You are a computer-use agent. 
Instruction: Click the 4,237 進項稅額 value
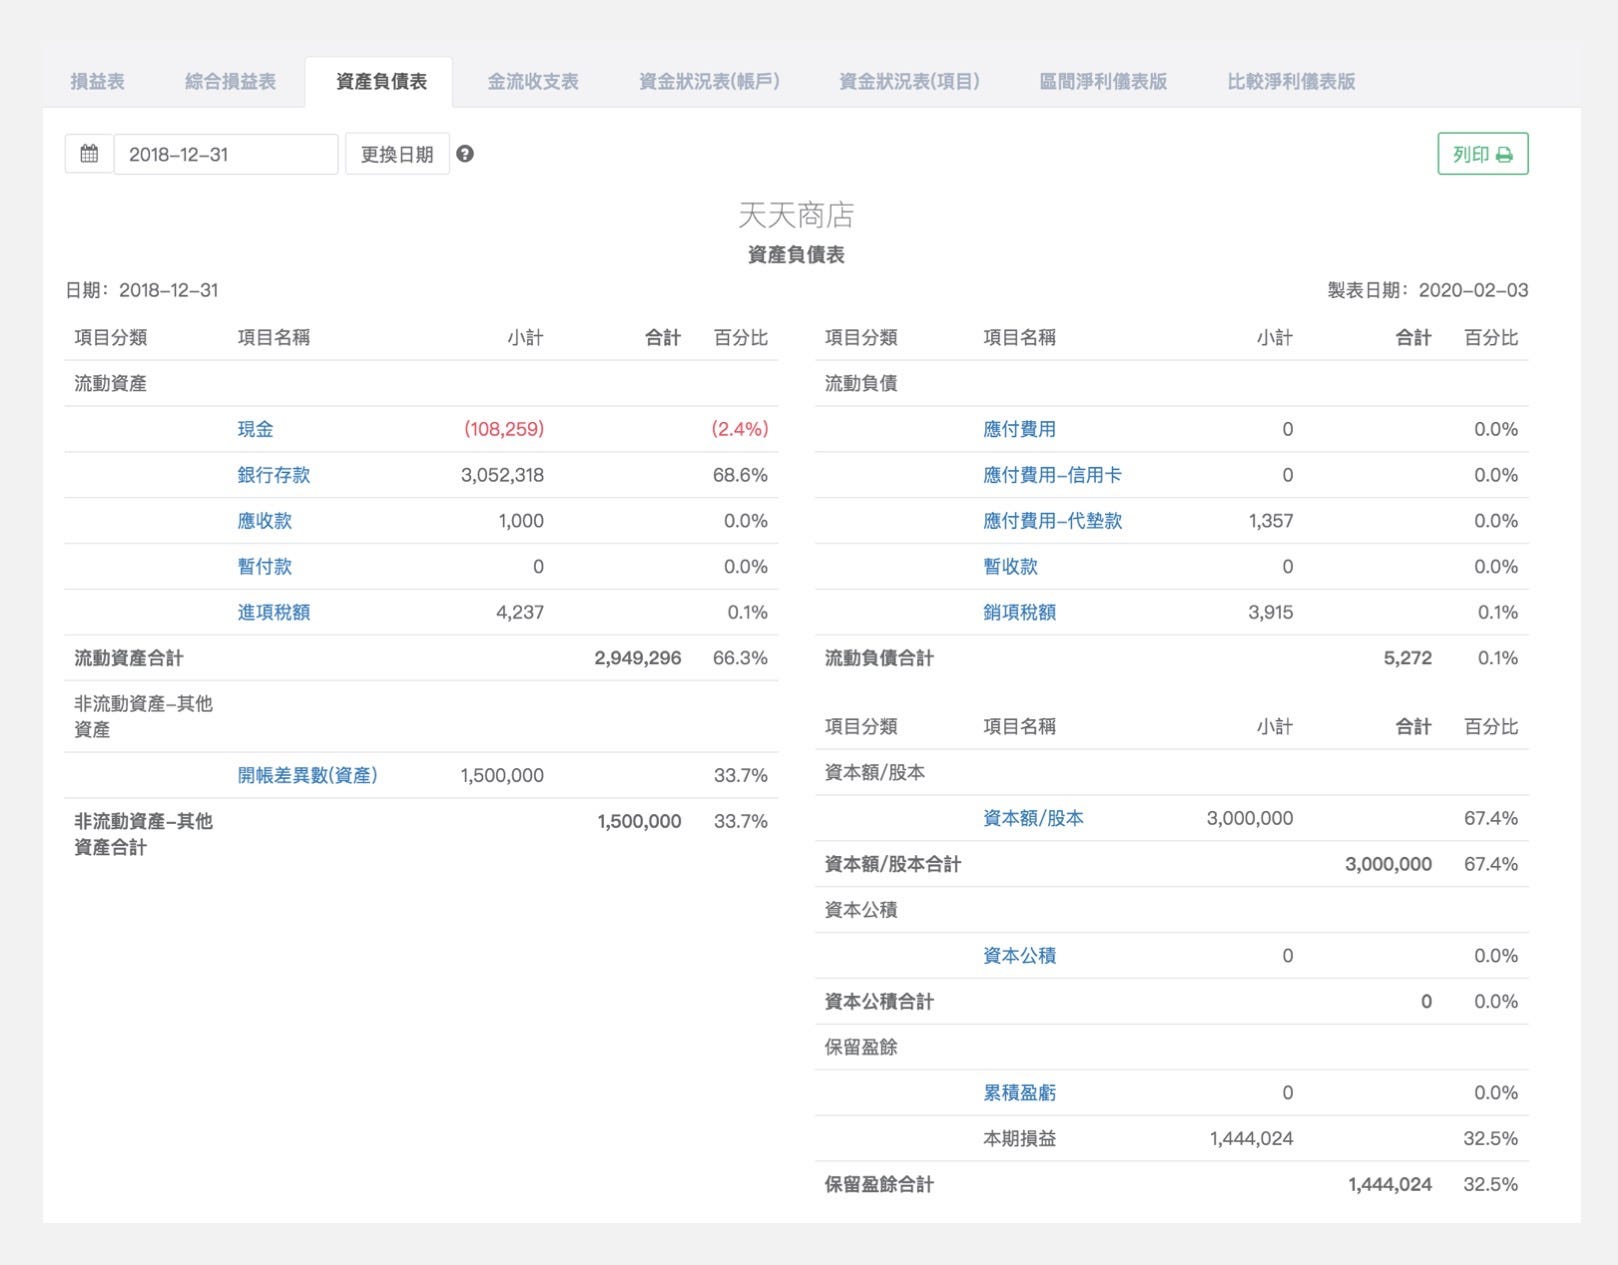[520, 612]
